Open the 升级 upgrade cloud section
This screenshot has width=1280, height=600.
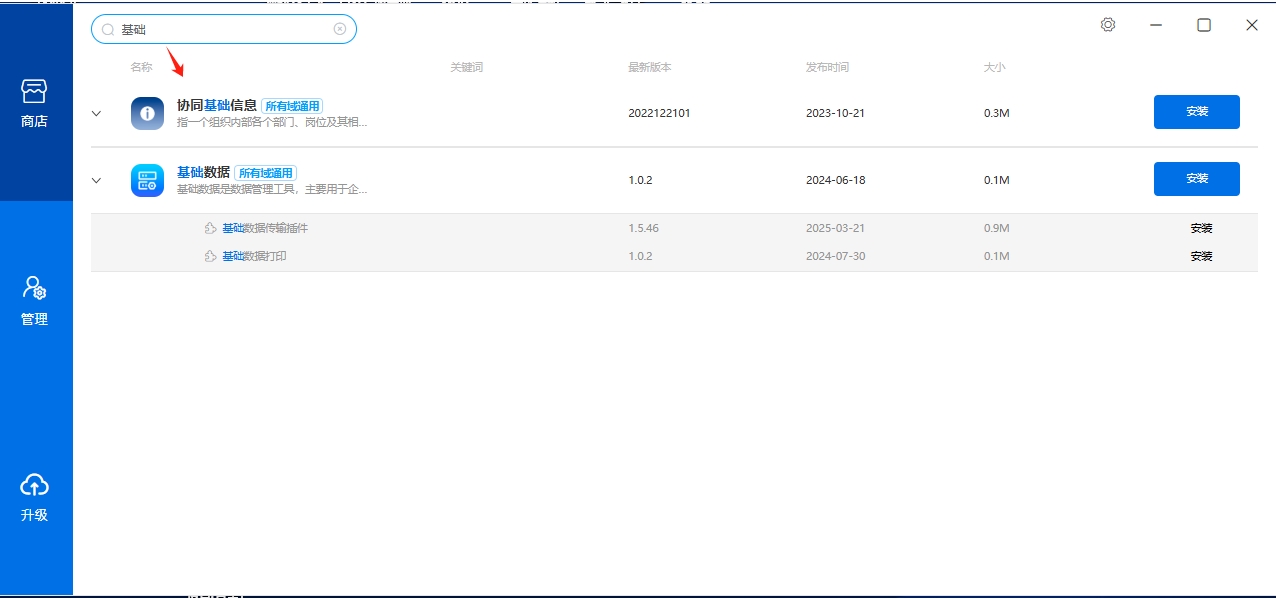(35, 498)
